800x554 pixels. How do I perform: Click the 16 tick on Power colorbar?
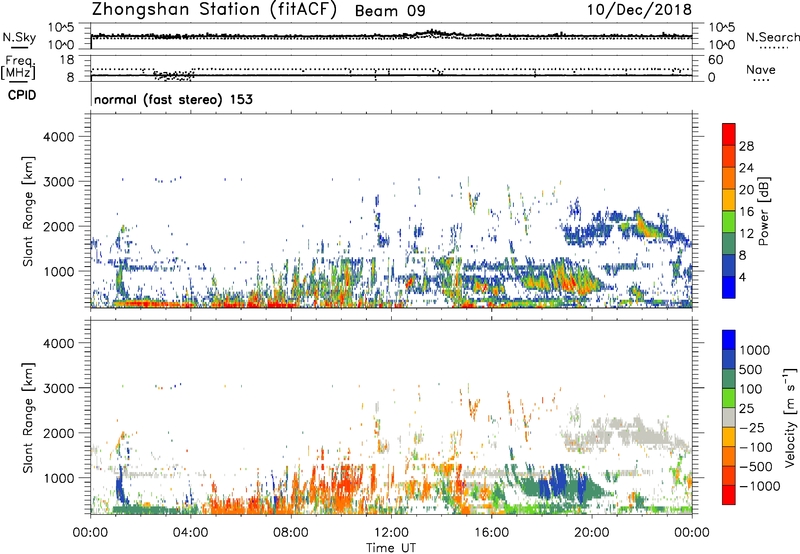pos(746,212)
